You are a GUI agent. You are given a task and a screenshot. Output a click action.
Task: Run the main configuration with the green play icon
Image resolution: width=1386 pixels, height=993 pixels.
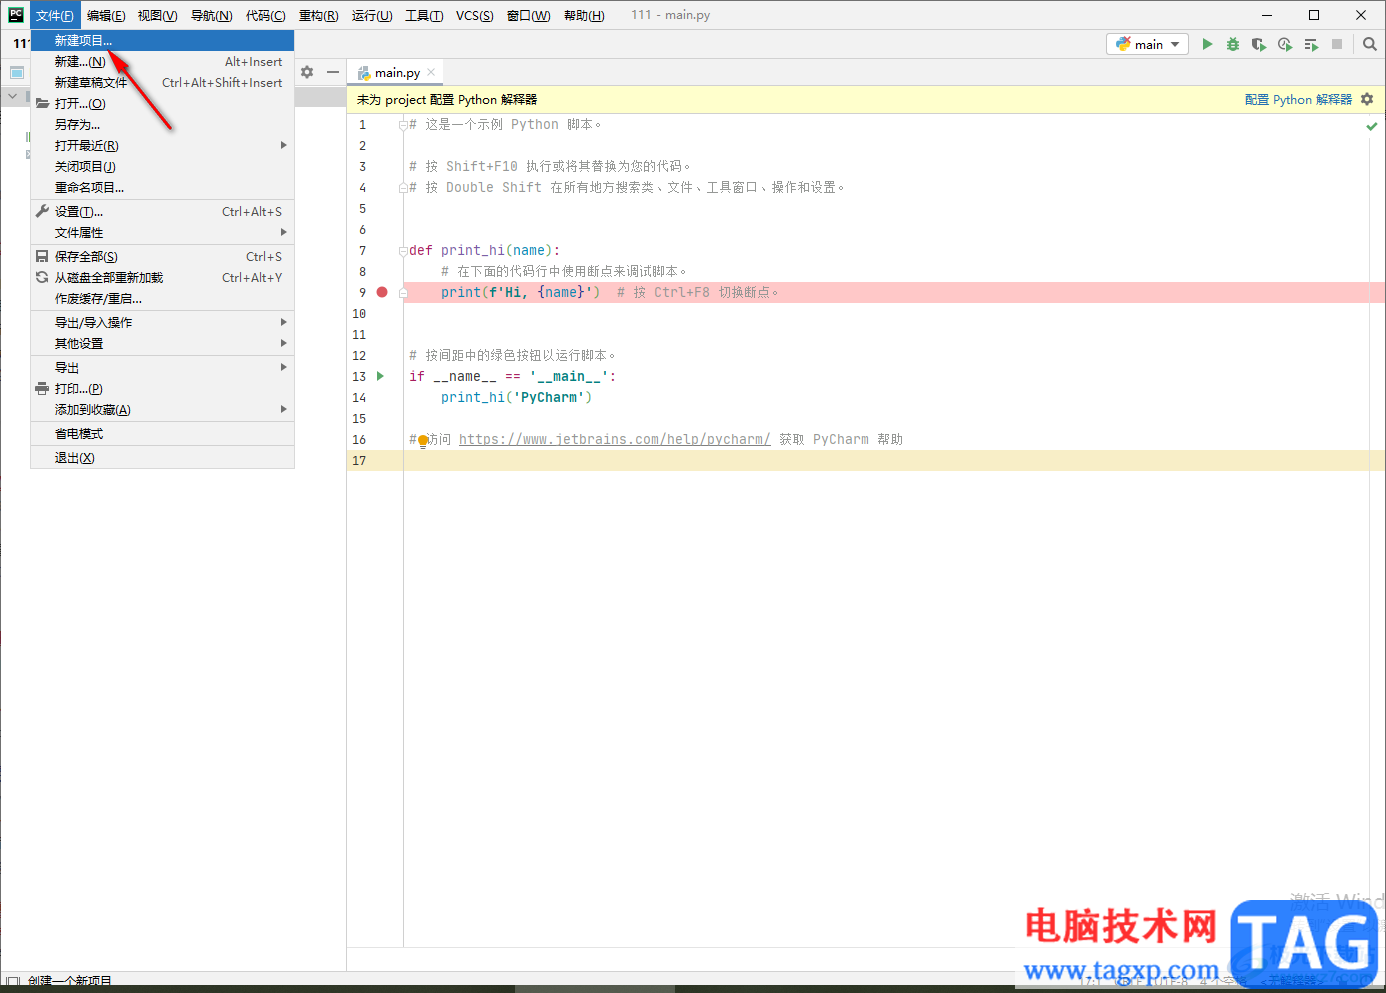point(1207,44)
